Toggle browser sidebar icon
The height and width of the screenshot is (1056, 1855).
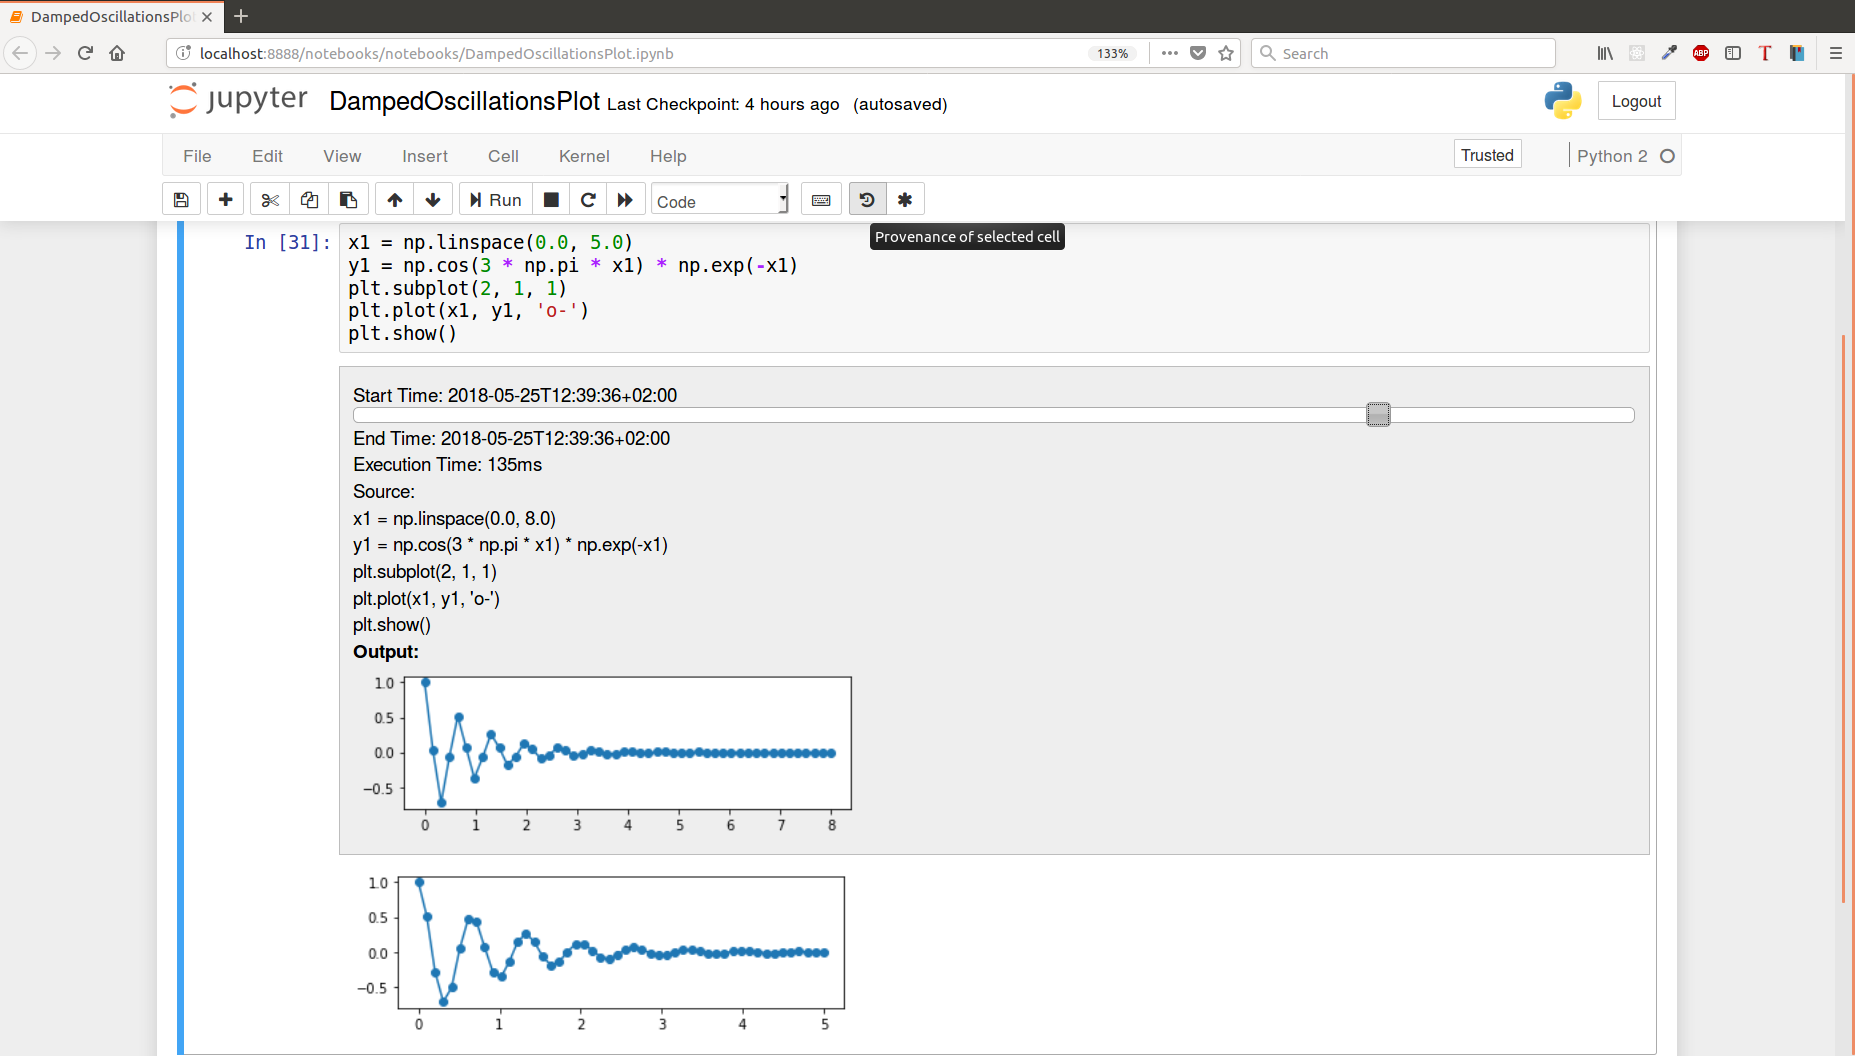click(x=1733, y=53)
